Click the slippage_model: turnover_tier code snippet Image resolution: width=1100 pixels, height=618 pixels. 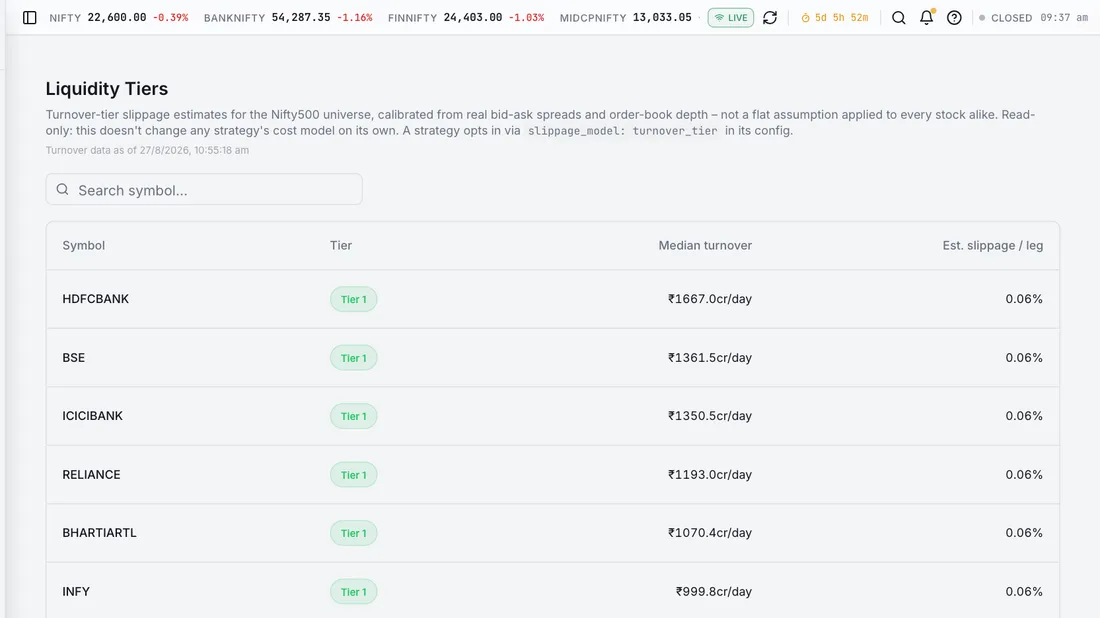(622, 130)
